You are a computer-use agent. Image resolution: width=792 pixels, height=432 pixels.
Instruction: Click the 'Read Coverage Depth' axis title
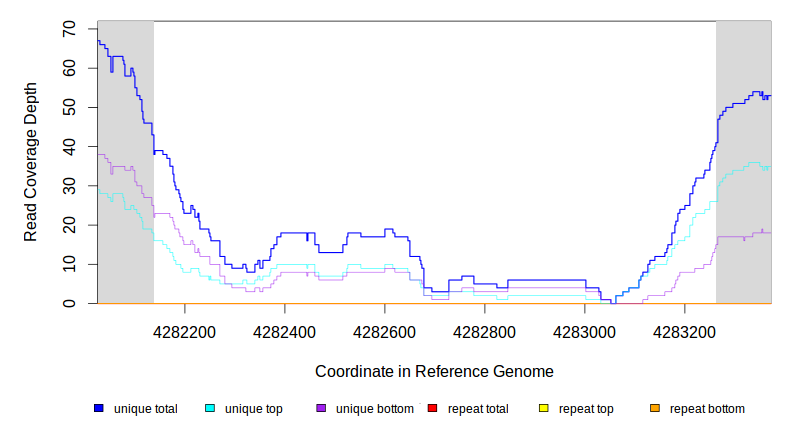click(x=31, y=162)
